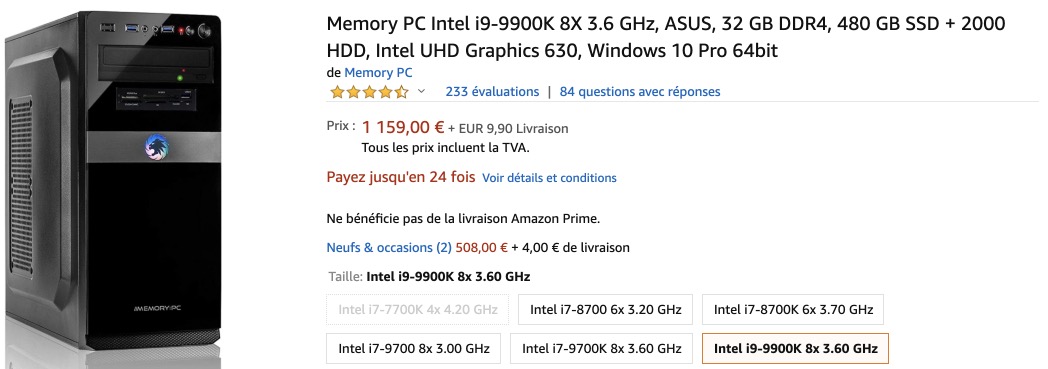Click the Payez jusqu'en 24 fois text
The height and width of the screenshot is (369, 1048).
[x=401, y=177]
